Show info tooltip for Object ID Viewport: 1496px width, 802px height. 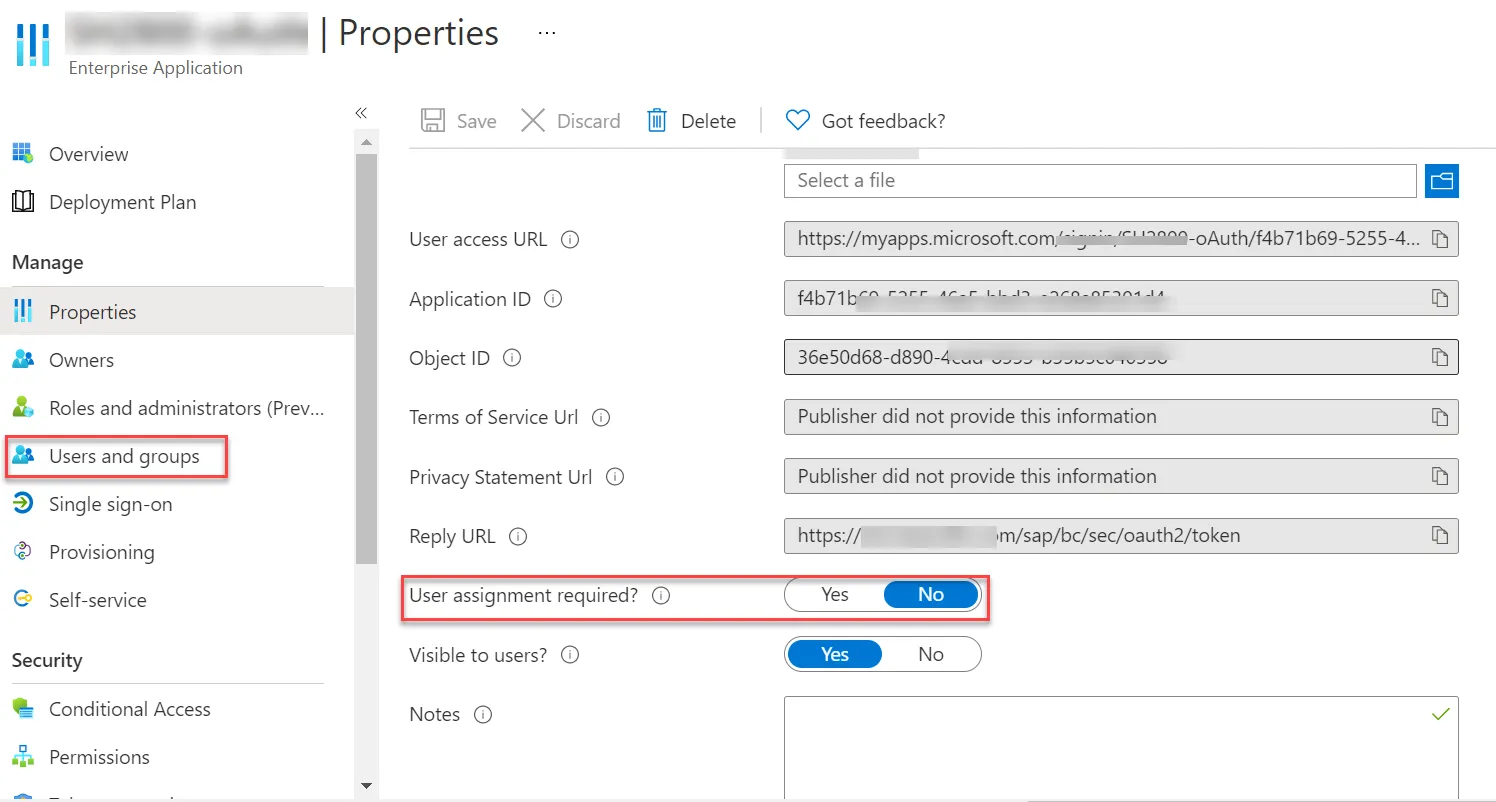(512, 358)
